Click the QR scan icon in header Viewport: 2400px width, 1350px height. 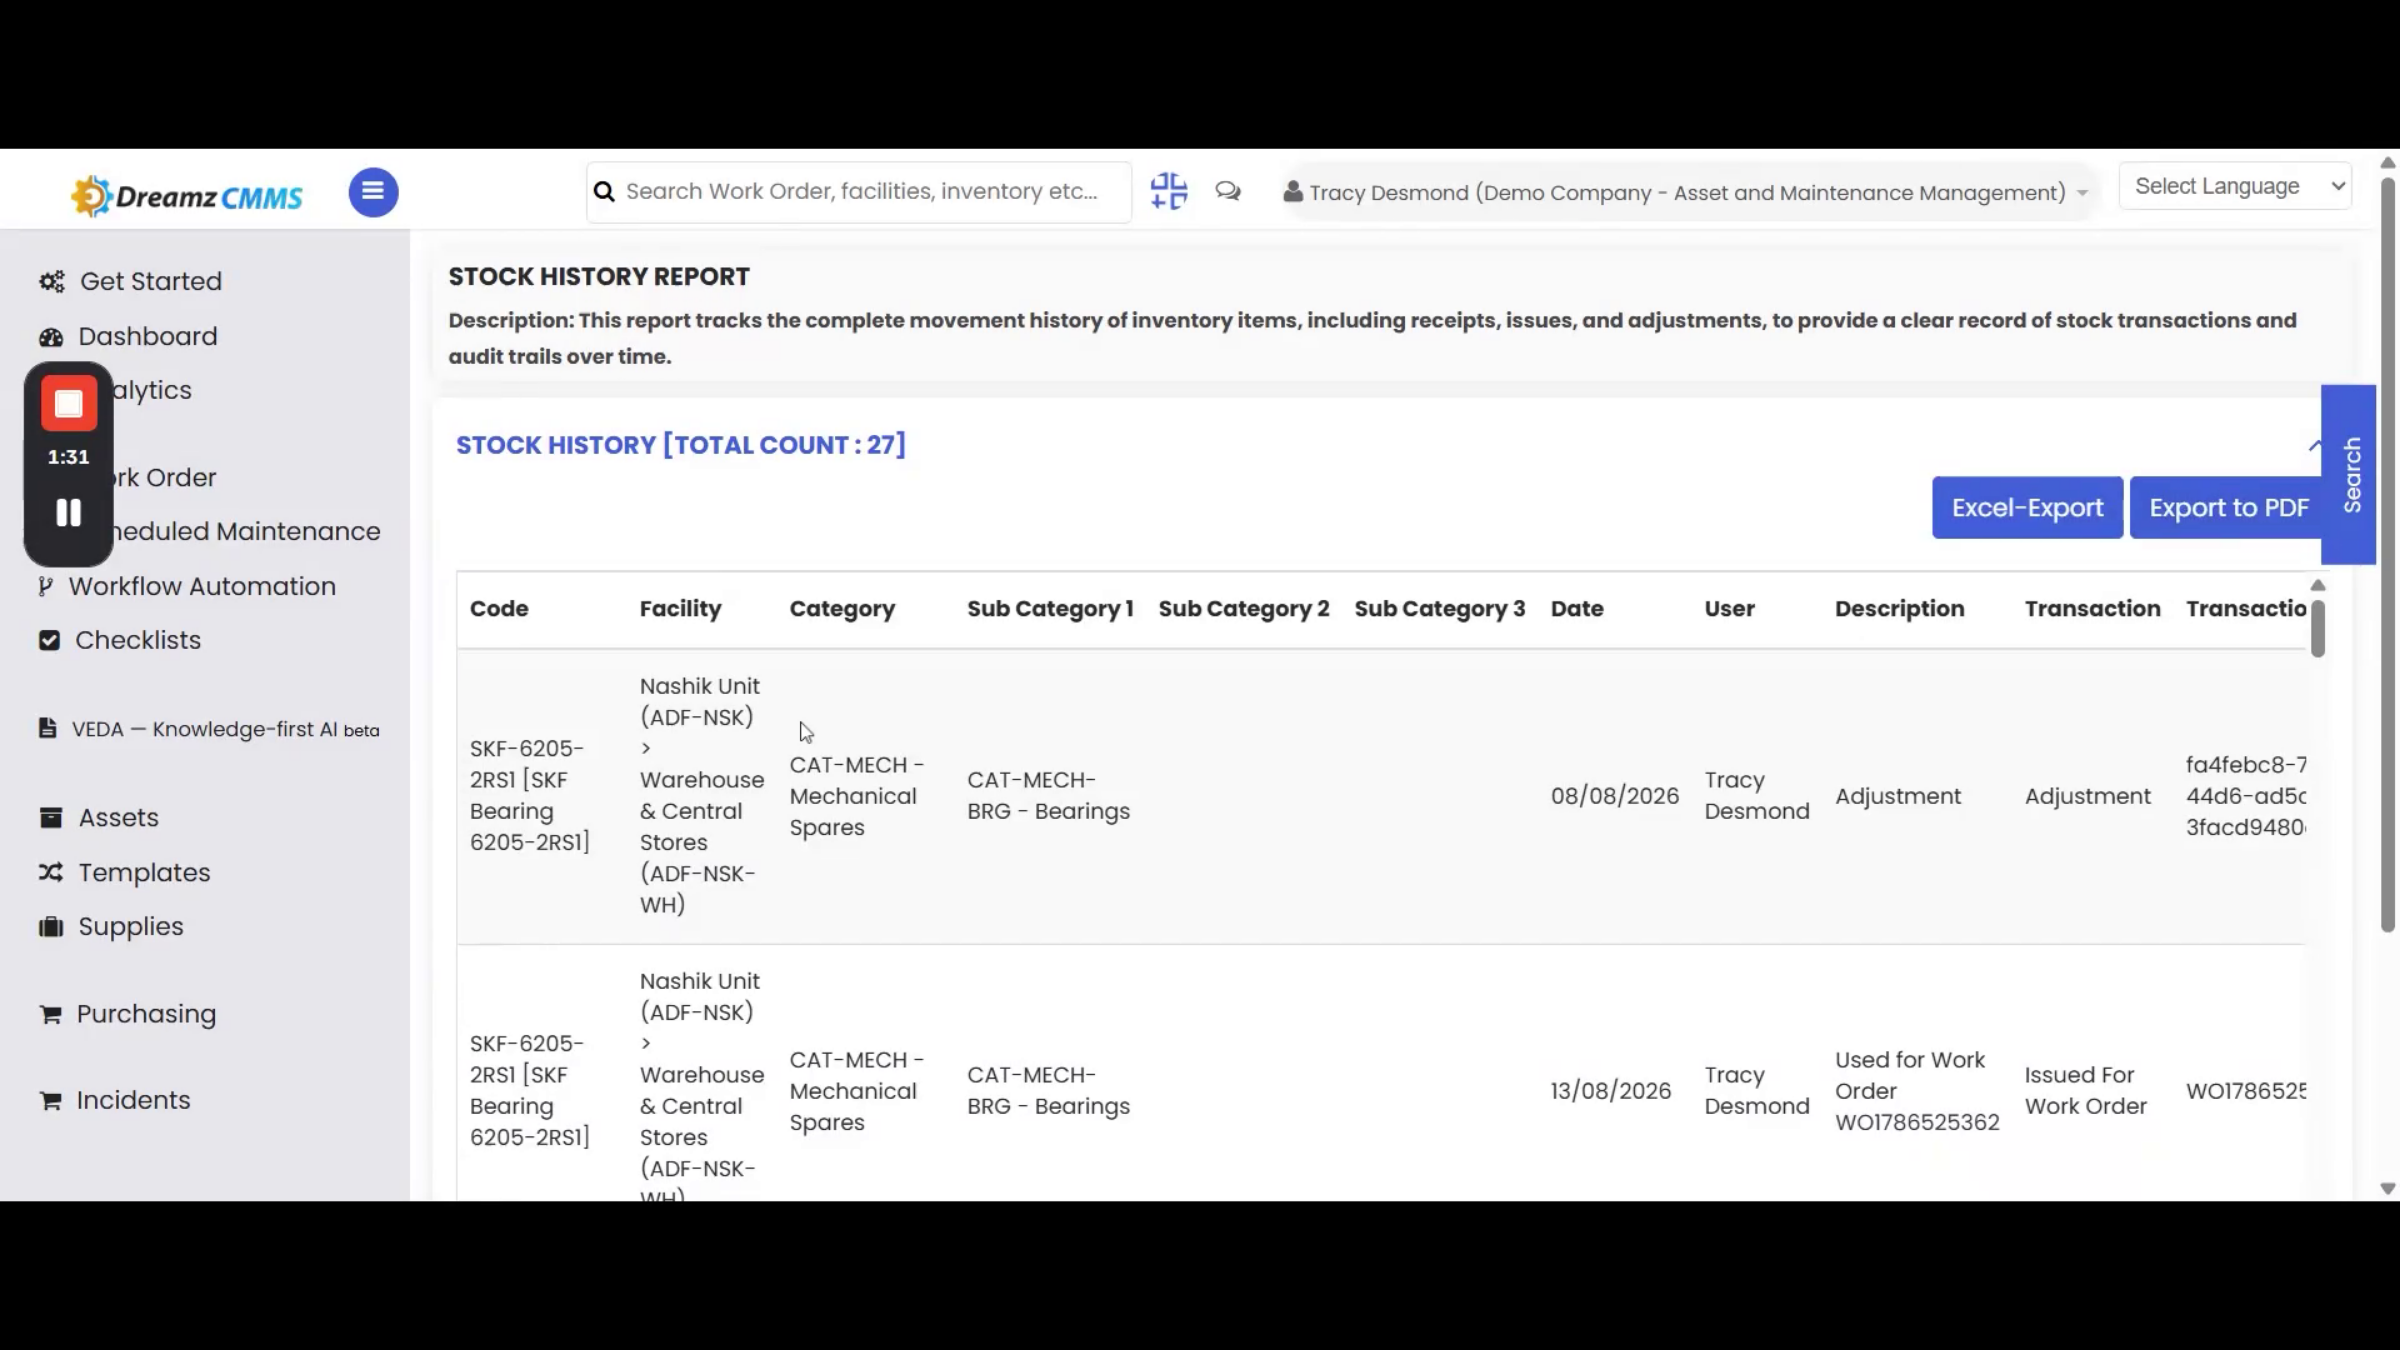[x=1168, y=191]
